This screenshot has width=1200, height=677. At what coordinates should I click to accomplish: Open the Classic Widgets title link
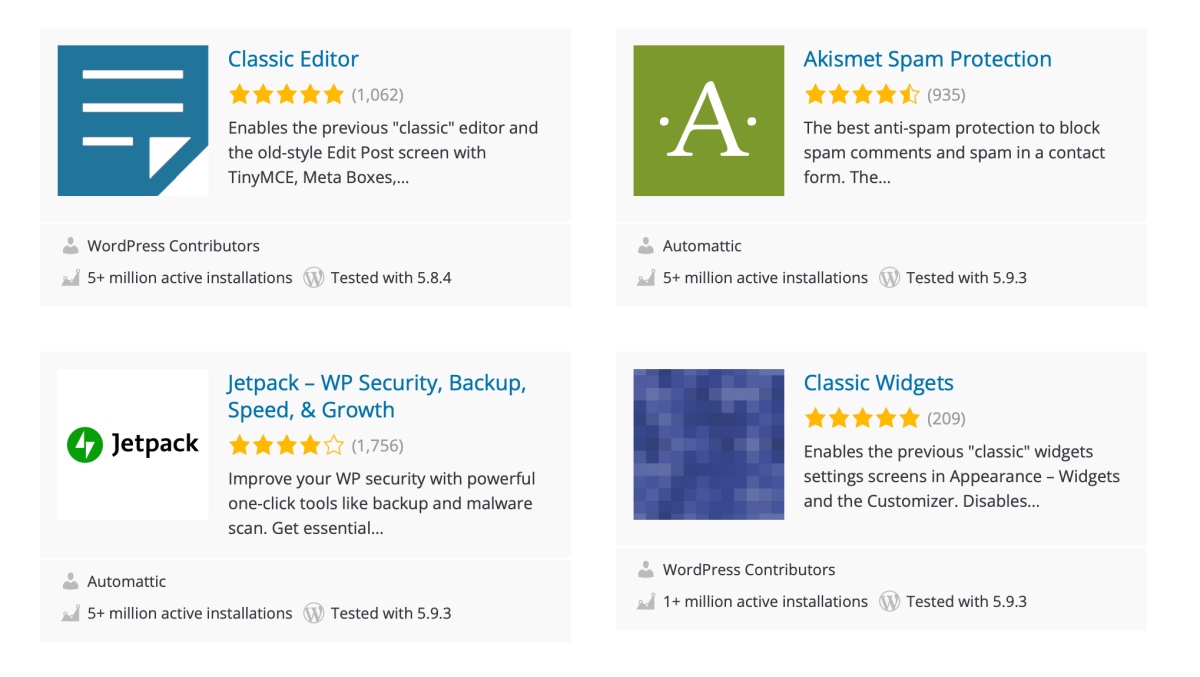(x=879, y=383)
